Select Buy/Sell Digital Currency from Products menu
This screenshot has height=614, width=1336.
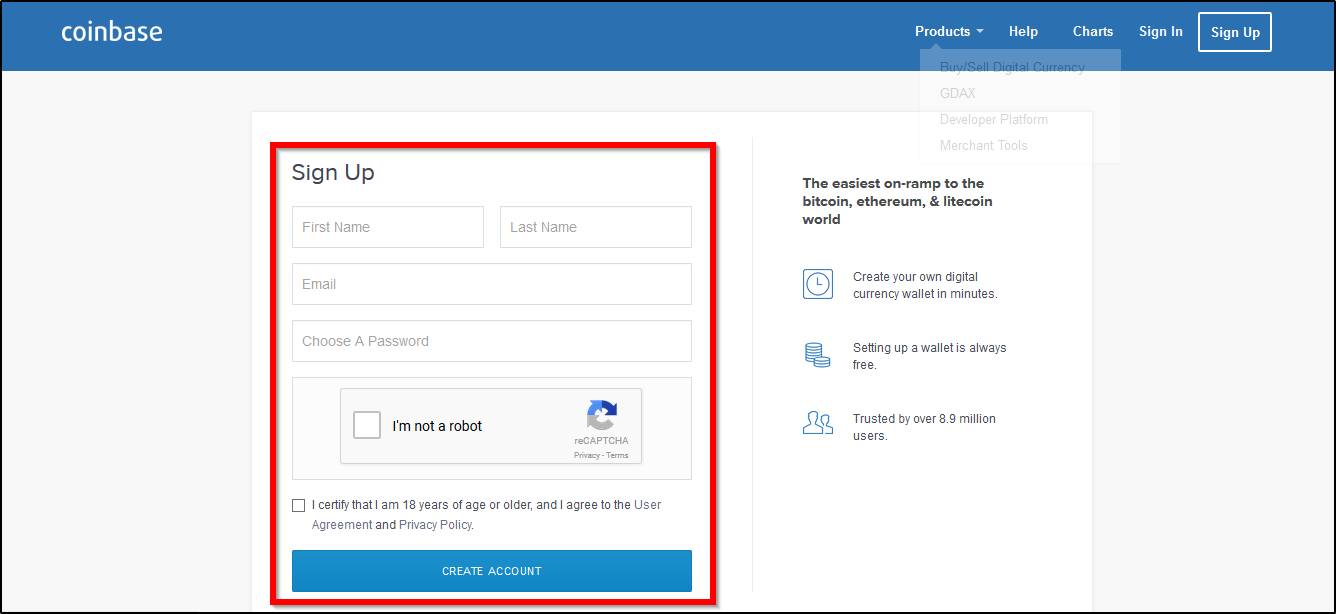1012,67
